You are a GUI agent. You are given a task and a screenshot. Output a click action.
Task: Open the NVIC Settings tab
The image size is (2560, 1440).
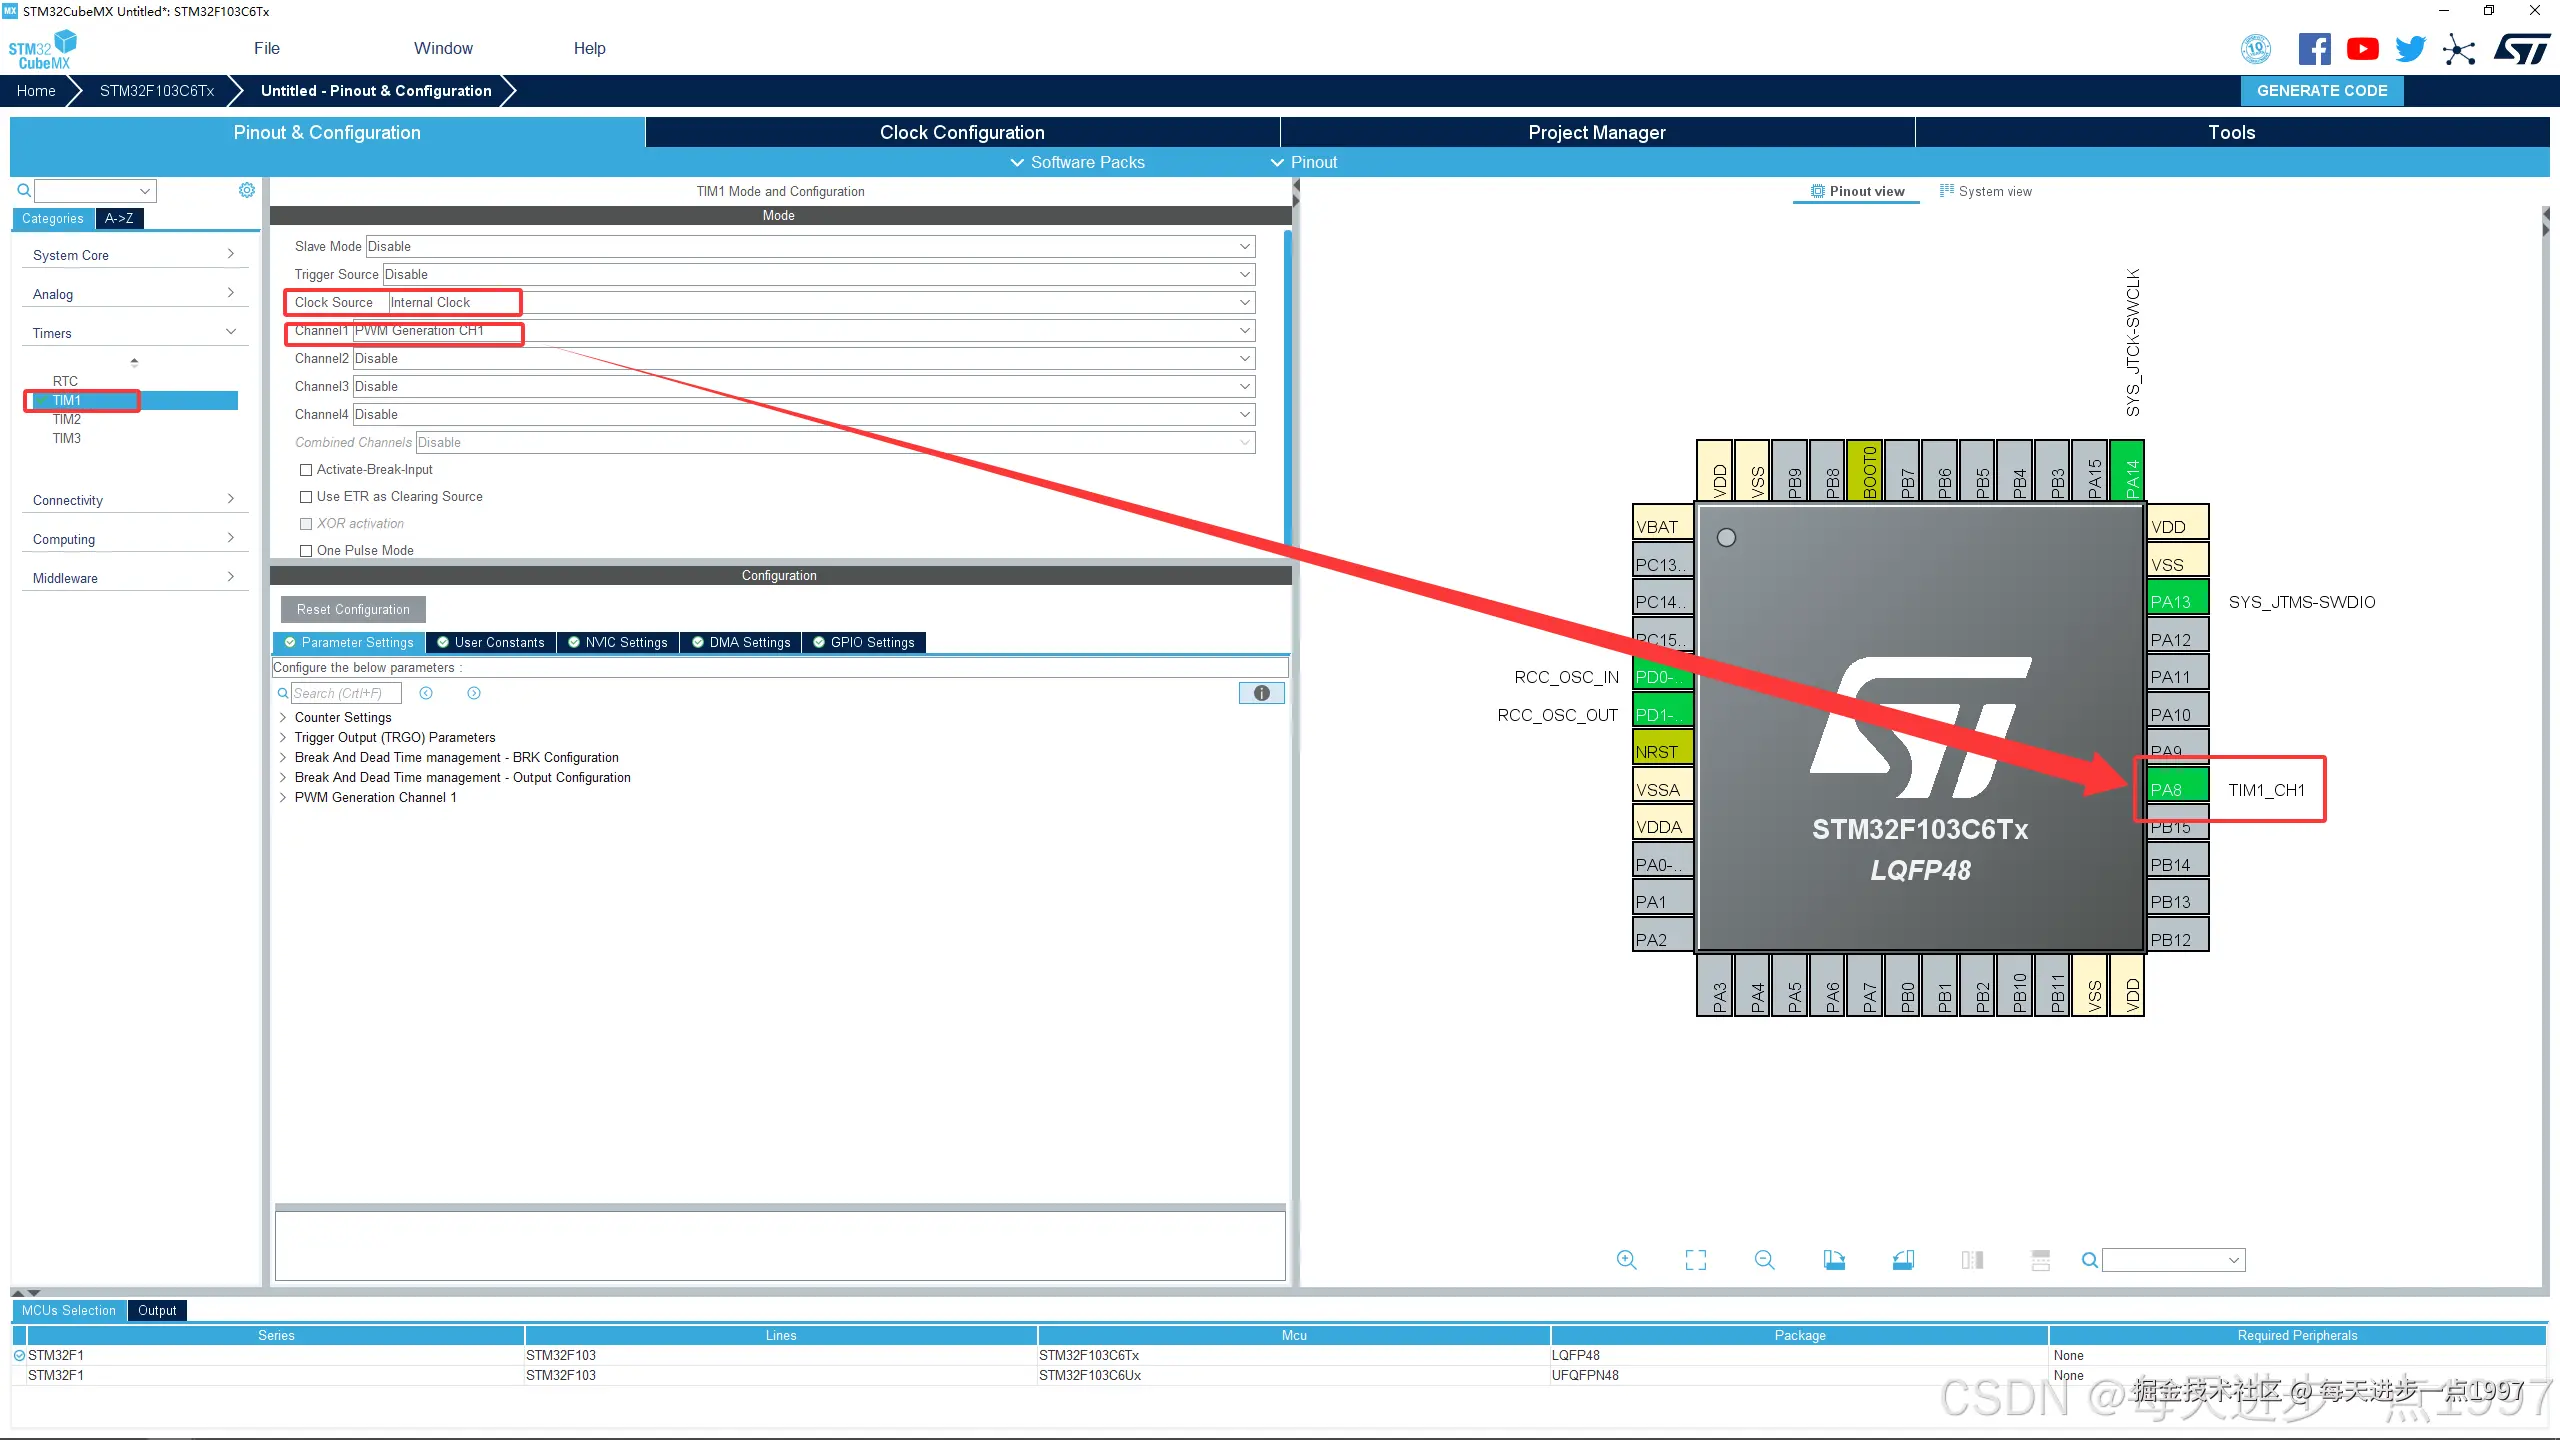pyautogui.click(x=617, y=642)
